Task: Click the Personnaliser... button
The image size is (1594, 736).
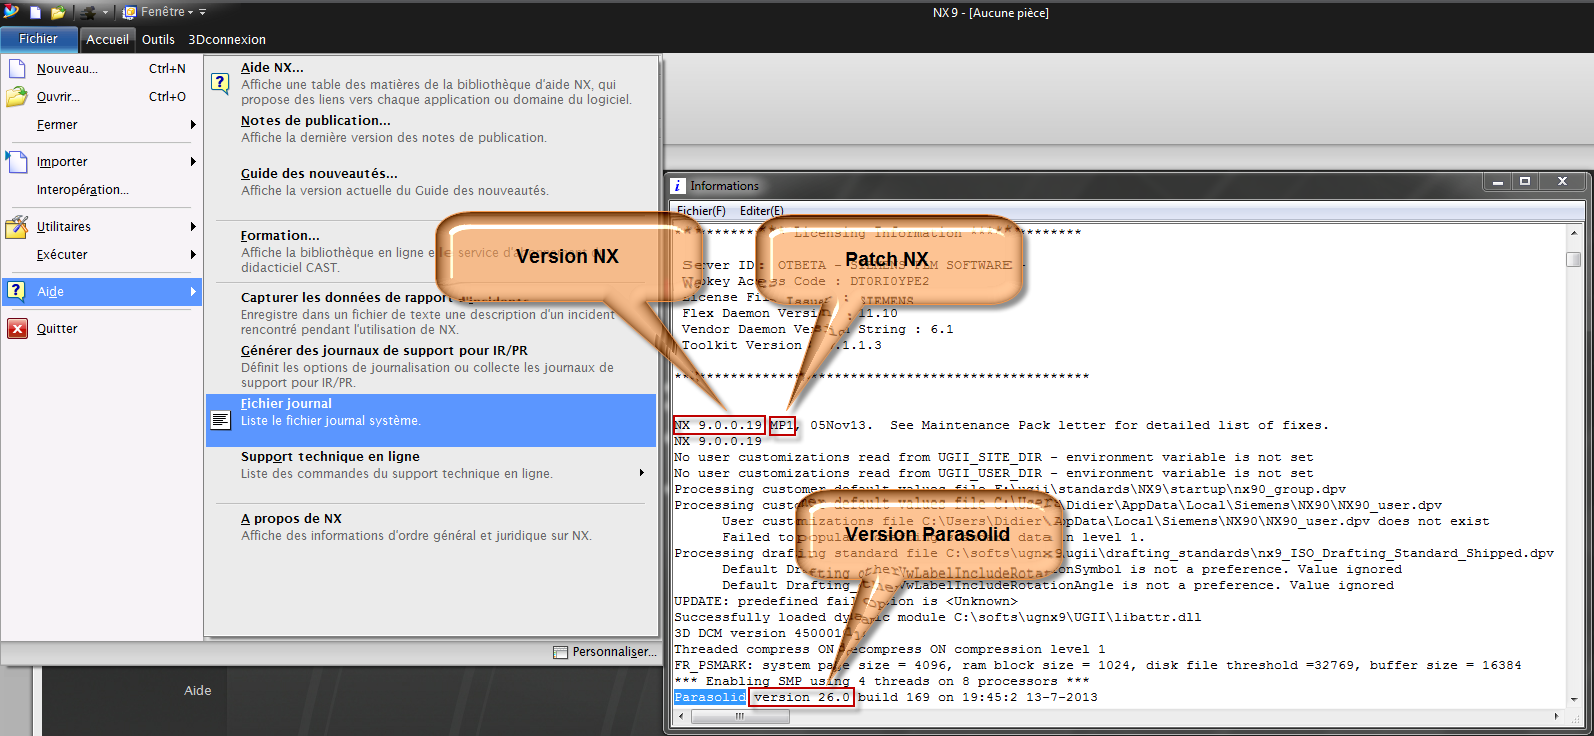Action: pos(606,652)
